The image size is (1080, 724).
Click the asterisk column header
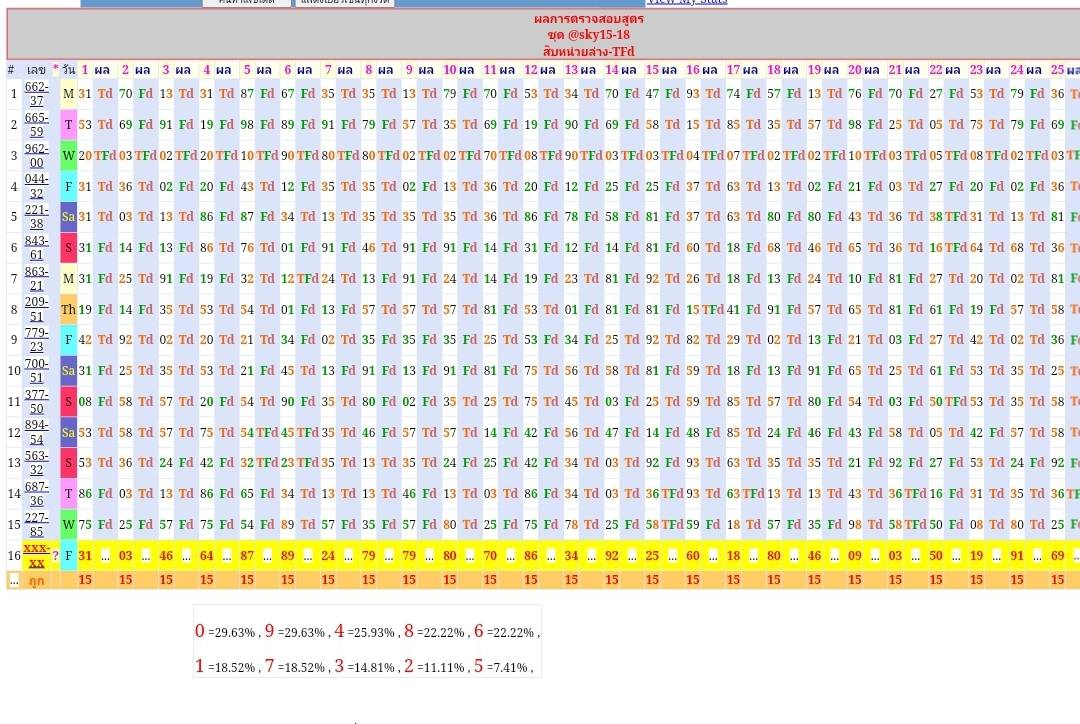55,70
